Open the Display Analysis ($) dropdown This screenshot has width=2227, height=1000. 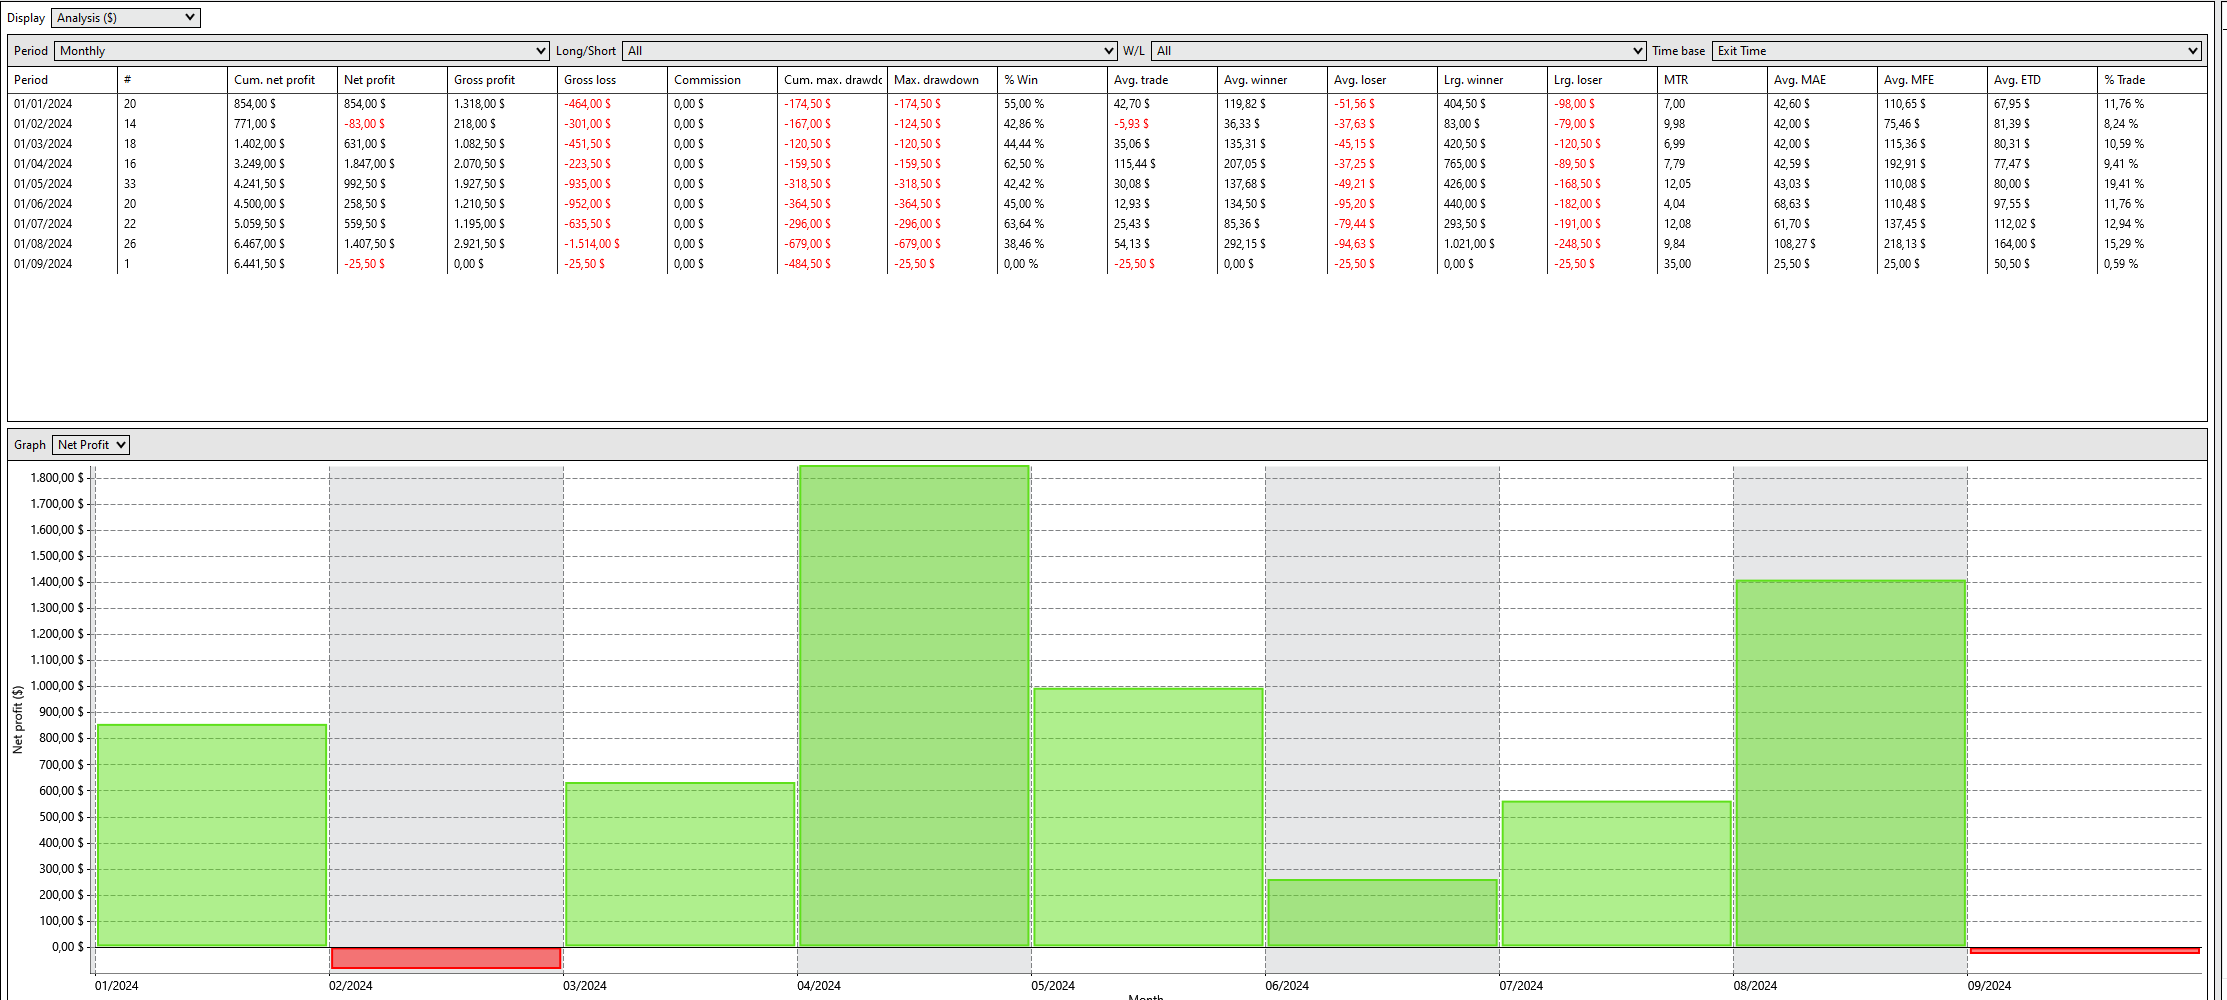coord(125,18)
